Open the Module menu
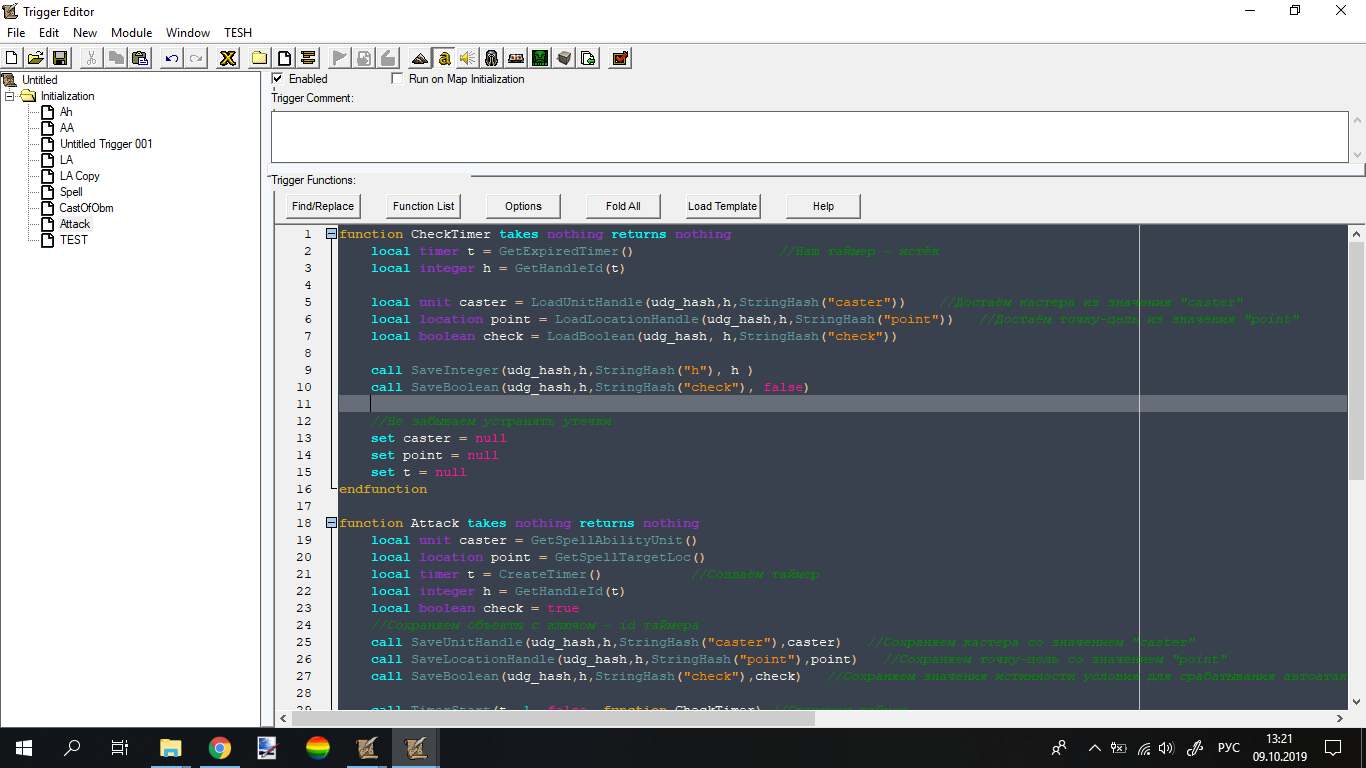The height and width of the screenshot is (768, 1366). coord(131,33)
